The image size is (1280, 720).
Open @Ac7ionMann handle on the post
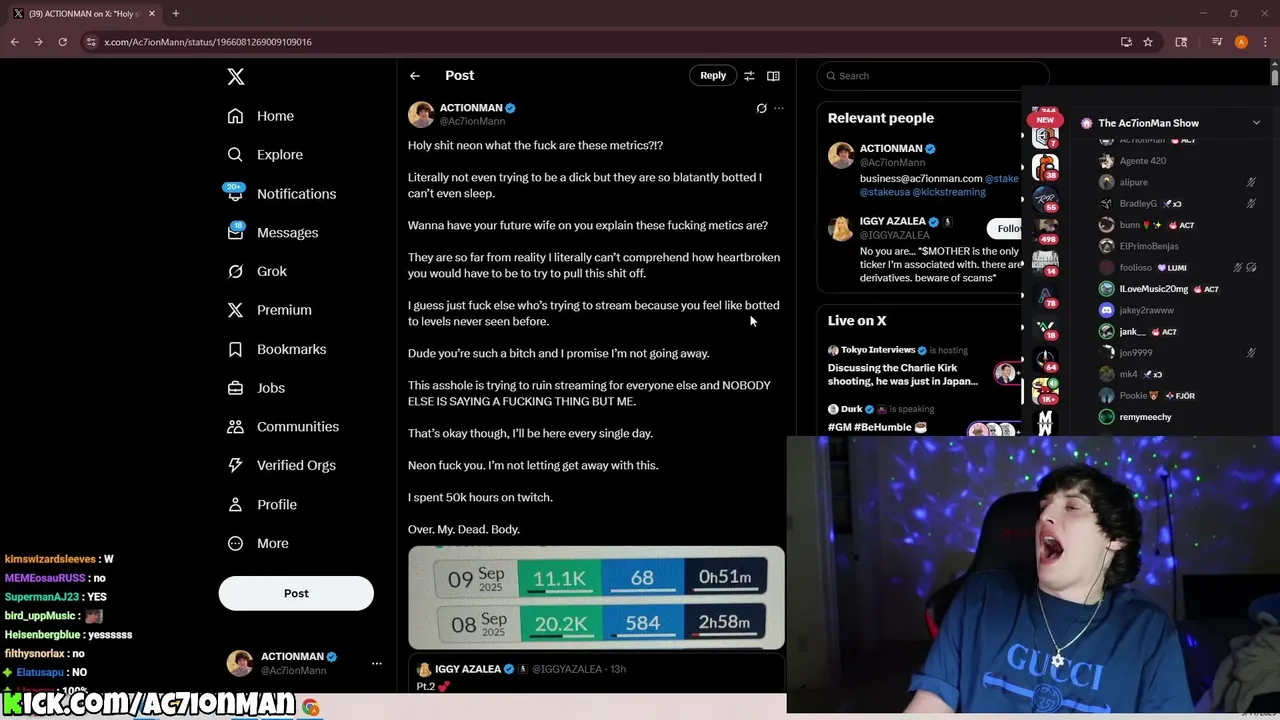pos(472,121)
